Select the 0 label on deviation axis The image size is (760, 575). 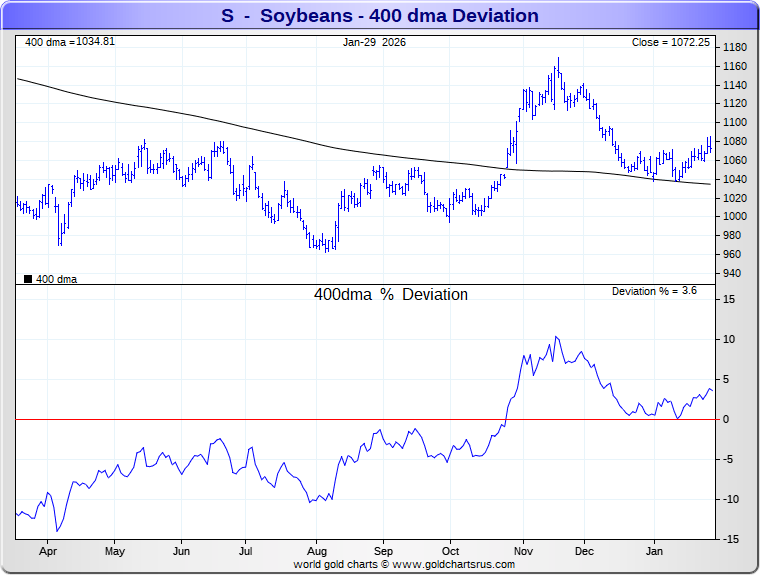coord(726,419)
